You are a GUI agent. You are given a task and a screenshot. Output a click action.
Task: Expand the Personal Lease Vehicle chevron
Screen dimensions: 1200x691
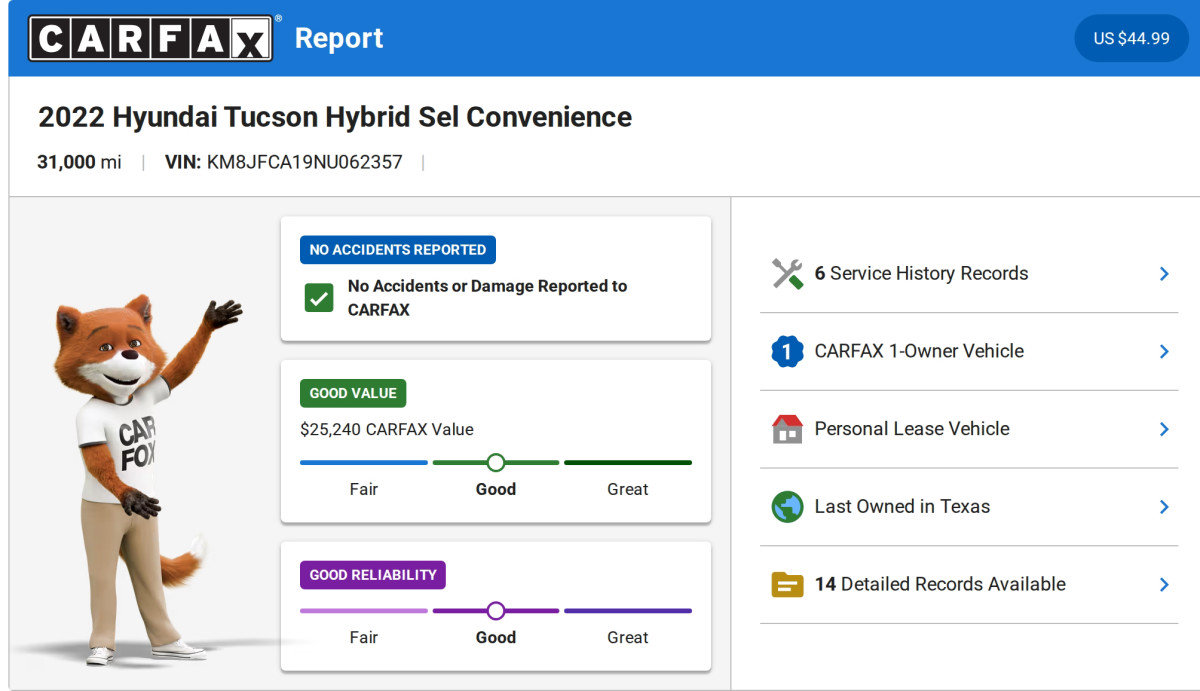[x=1164, y=429]
